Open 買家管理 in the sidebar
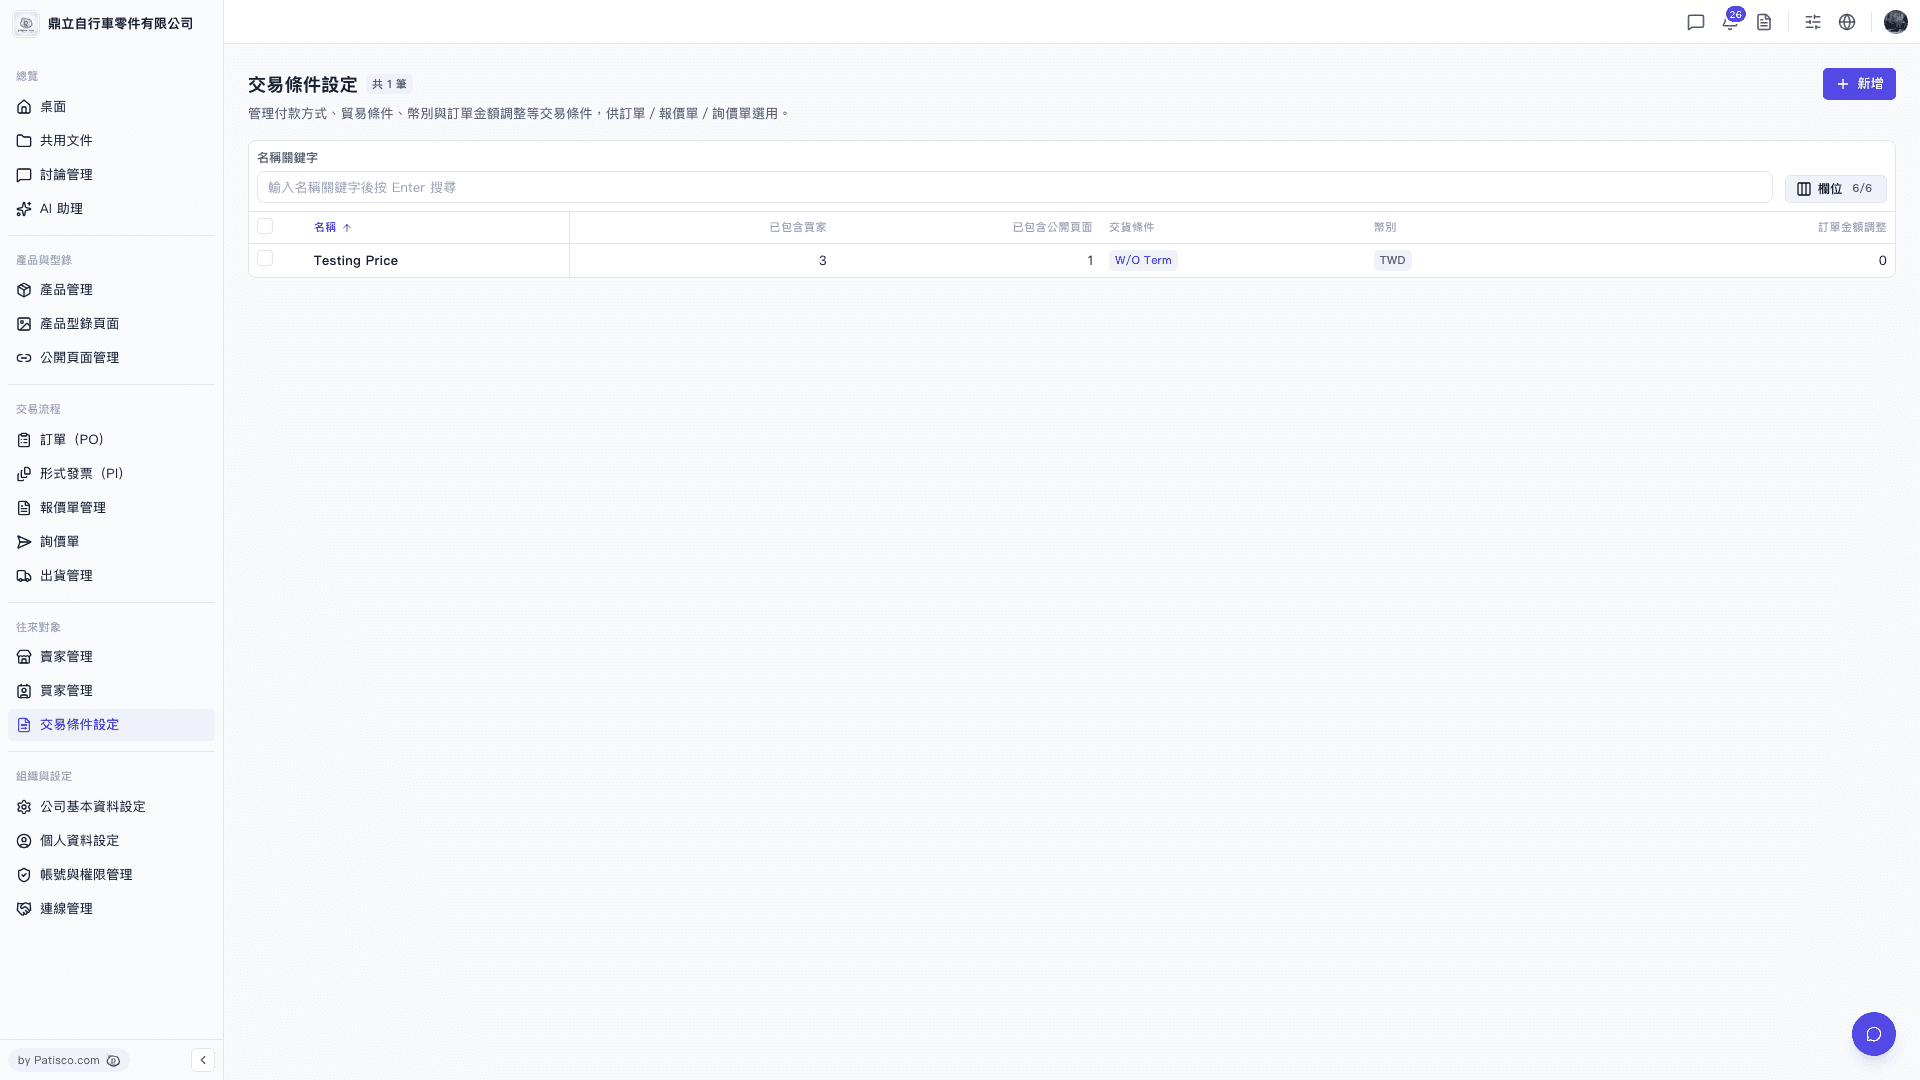 click(111, 691)
